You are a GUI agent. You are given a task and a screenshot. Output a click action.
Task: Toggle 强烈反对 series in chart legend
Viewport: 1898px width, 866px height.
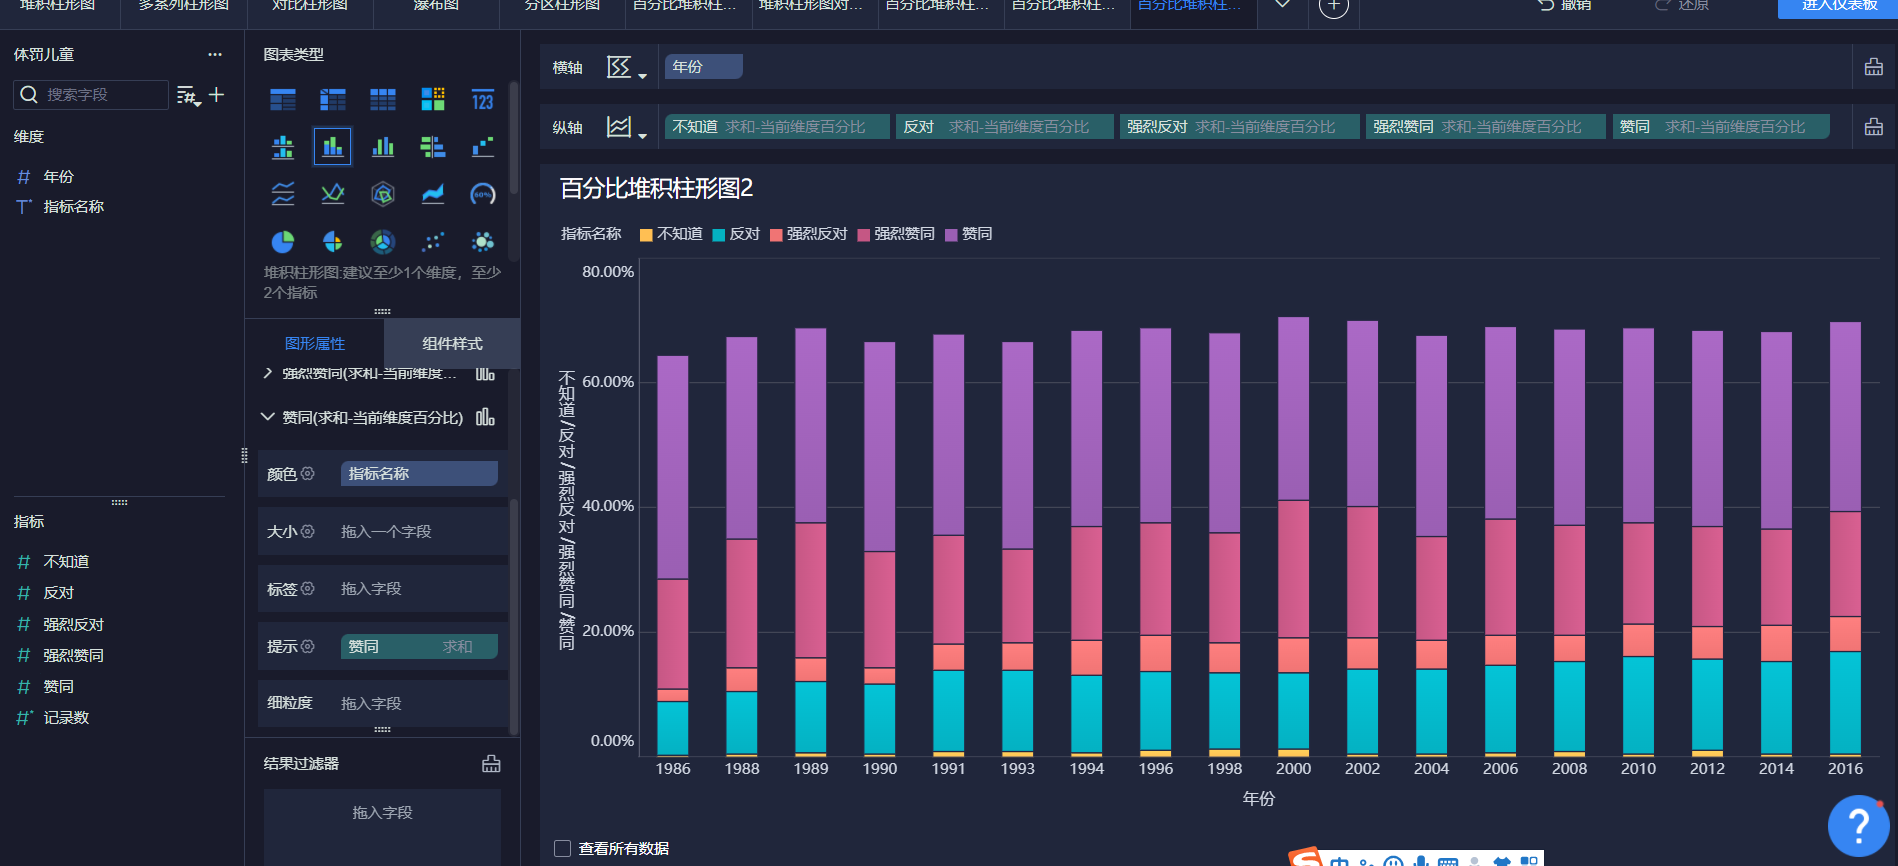click(808, 234)
